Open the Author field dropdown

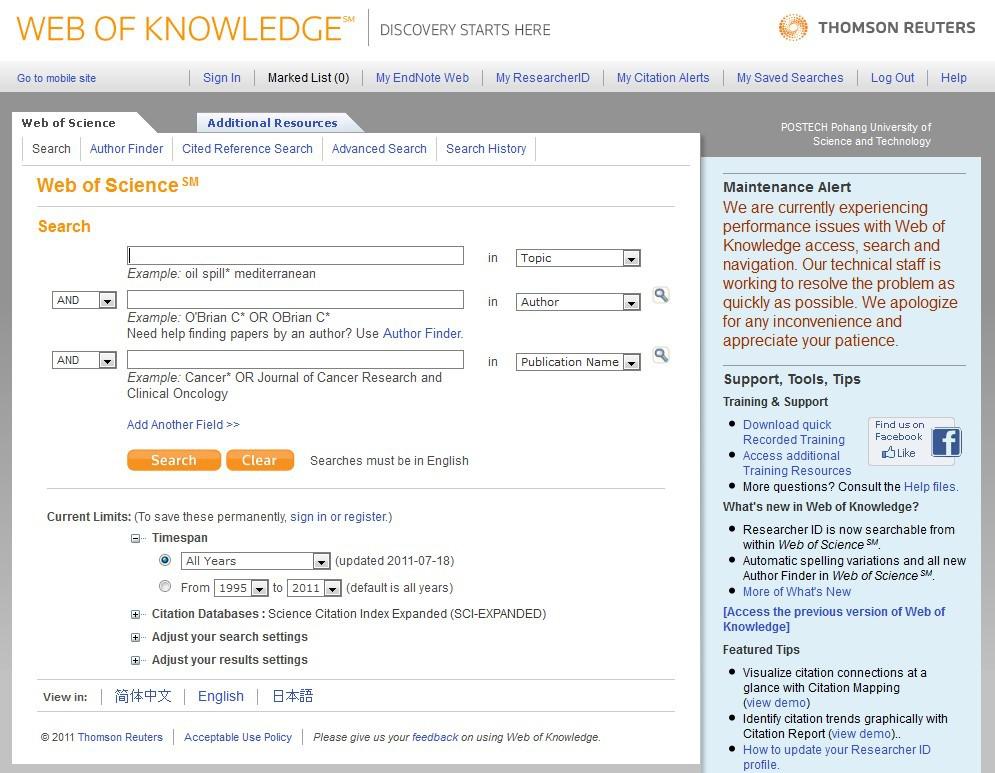click(578, 302)
